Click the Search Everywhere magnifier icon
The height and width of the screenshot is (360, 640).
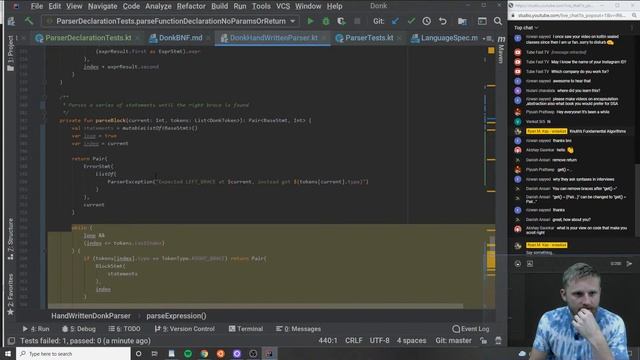tap(498, 21)
